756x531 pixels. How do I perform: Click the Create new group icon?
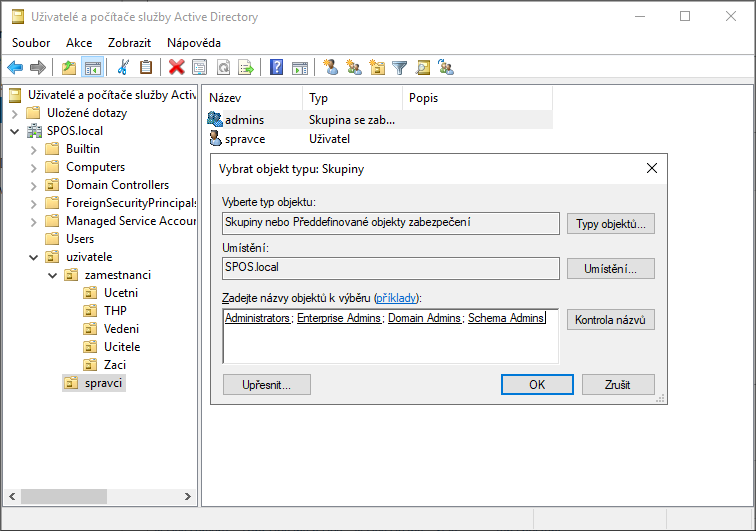353,68
